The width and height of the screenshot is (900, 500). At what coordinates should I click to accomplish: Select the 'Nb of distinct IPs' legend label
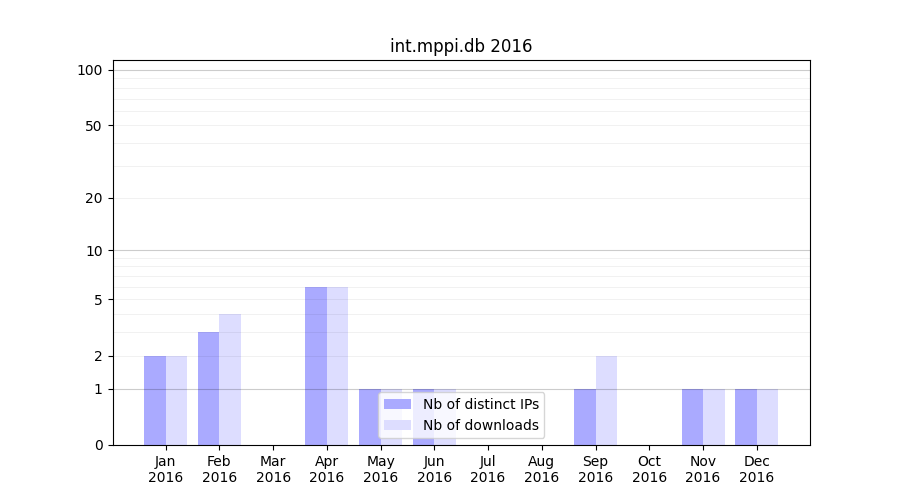pyautogui.click(x=481, y=404)
